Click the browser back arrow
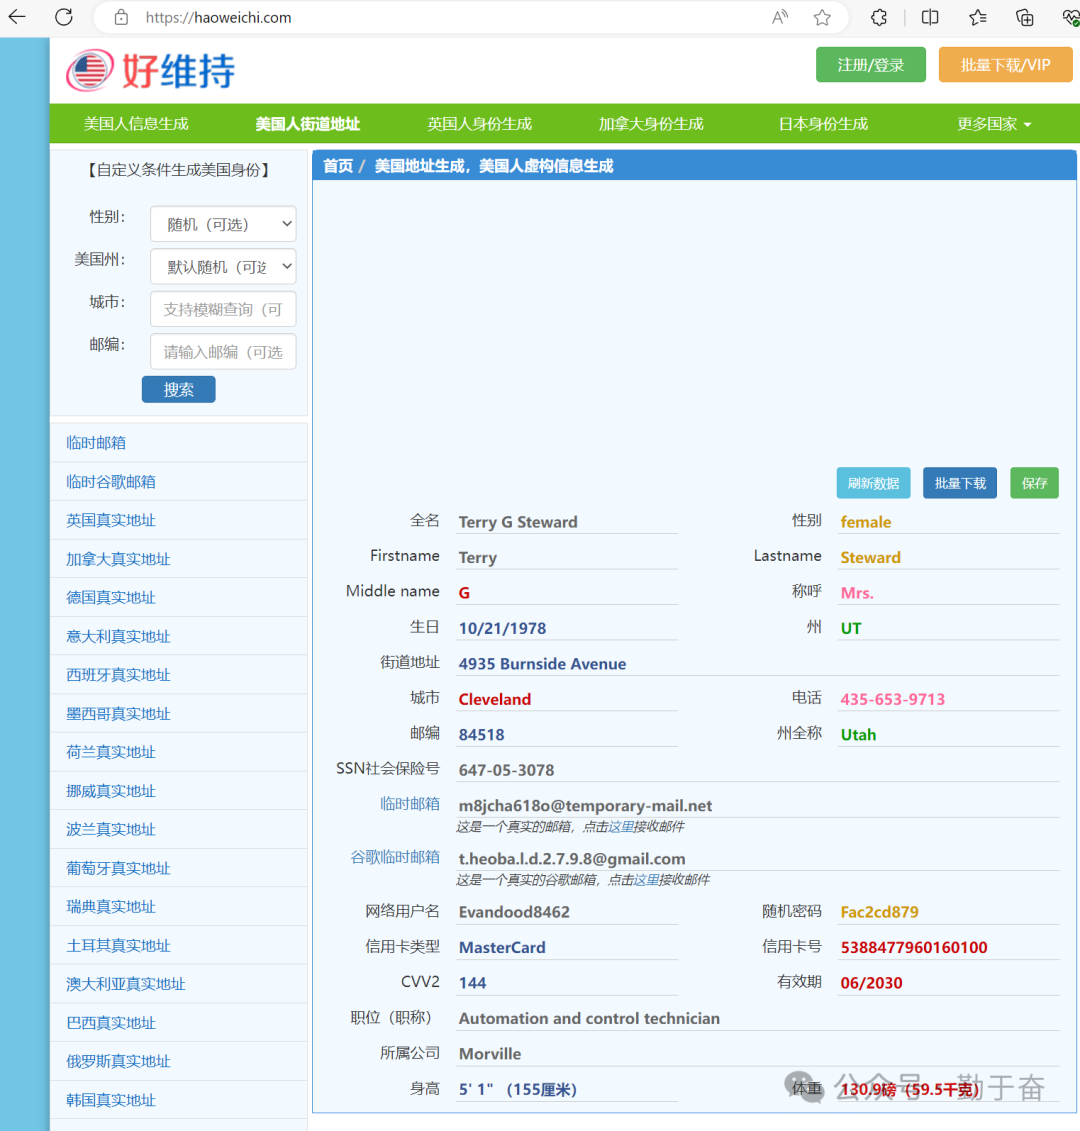Image resolution: width=1080 pixels, height=1131 pixels. click(x=17, y=17)
